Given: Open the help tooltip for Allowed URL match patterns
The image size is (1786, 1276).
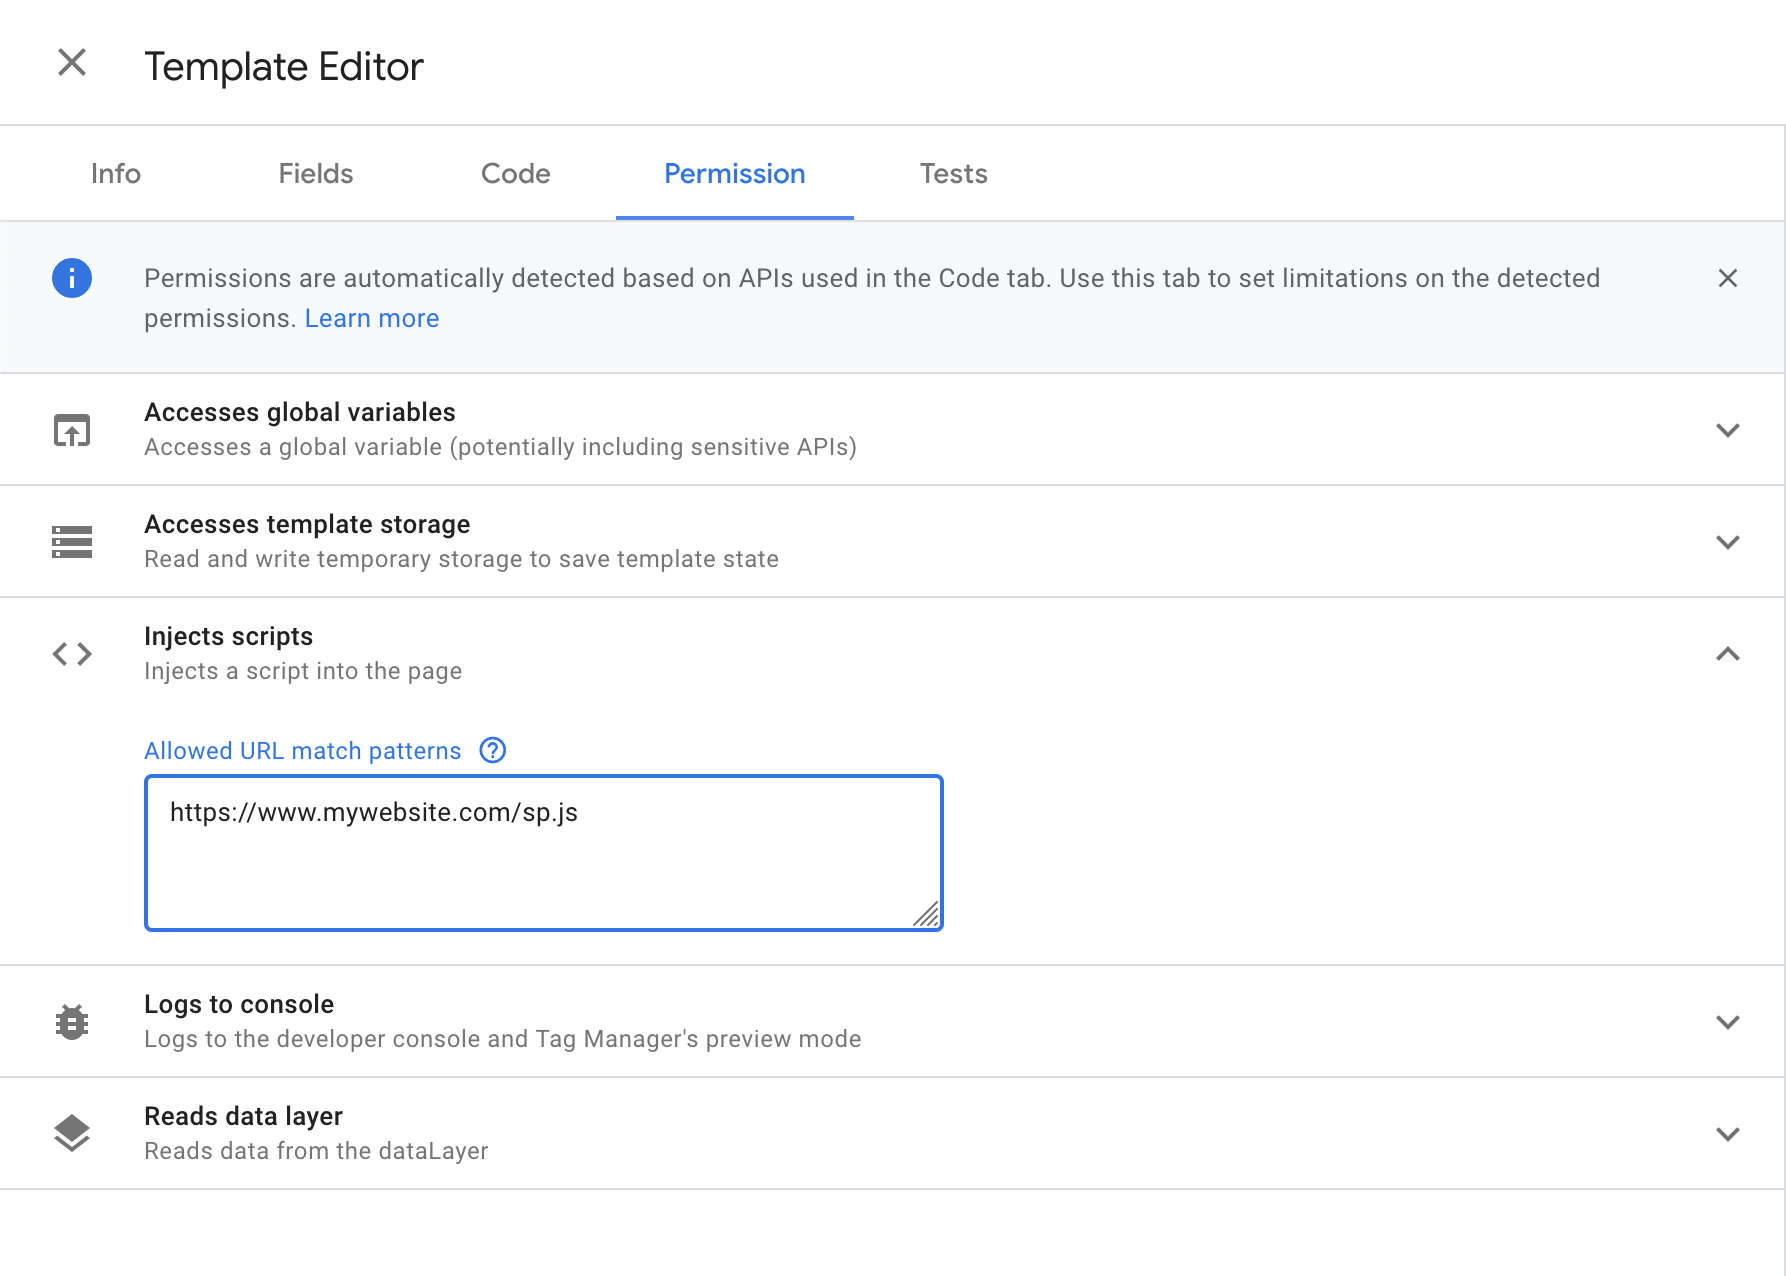Looking at the screenshot, I should [x=492, y=750].
